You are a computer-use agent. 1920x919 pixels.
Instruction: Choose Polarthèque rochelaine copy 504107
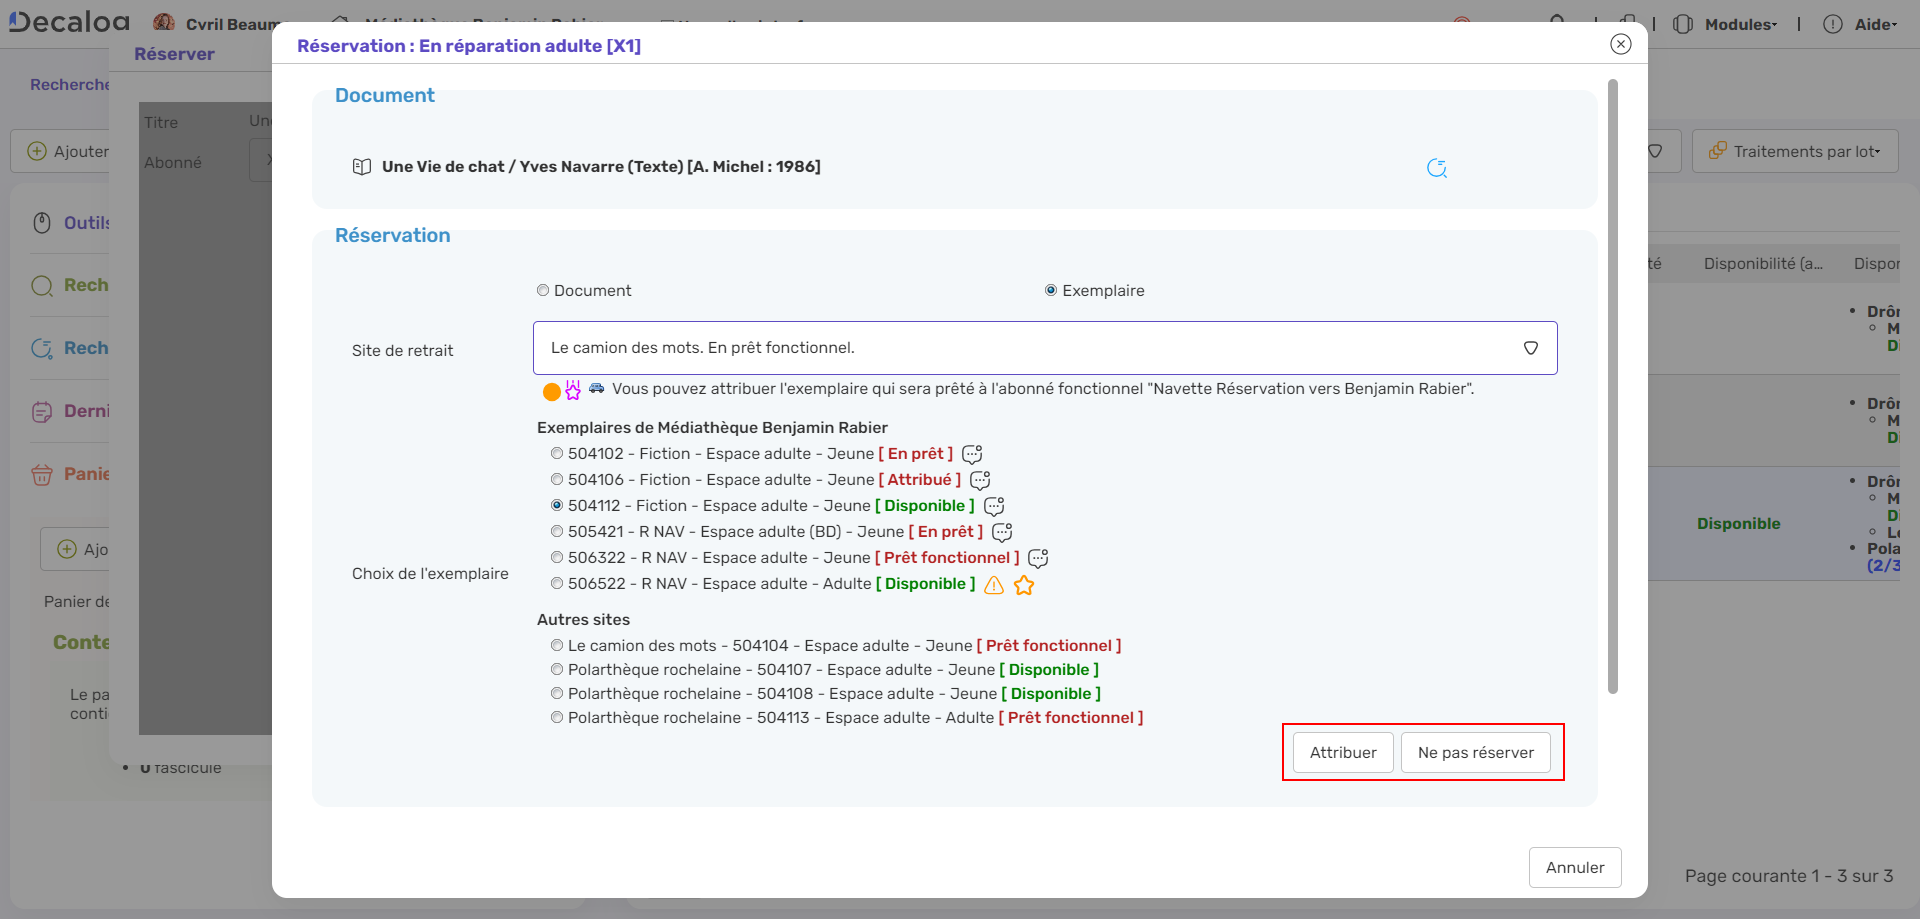click(x=557, y=670)
